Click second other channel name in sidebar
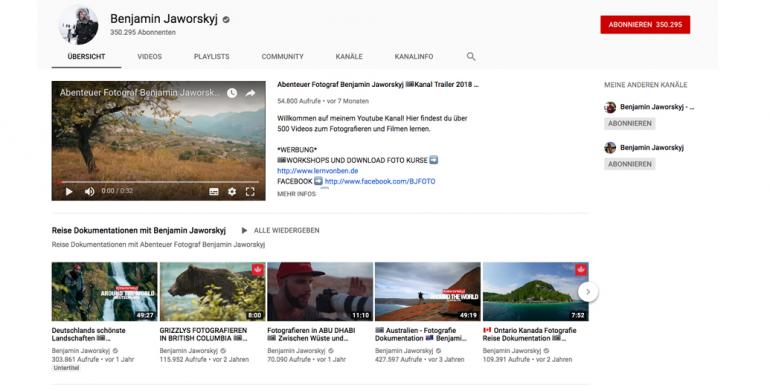 click(x=652, y=147)
